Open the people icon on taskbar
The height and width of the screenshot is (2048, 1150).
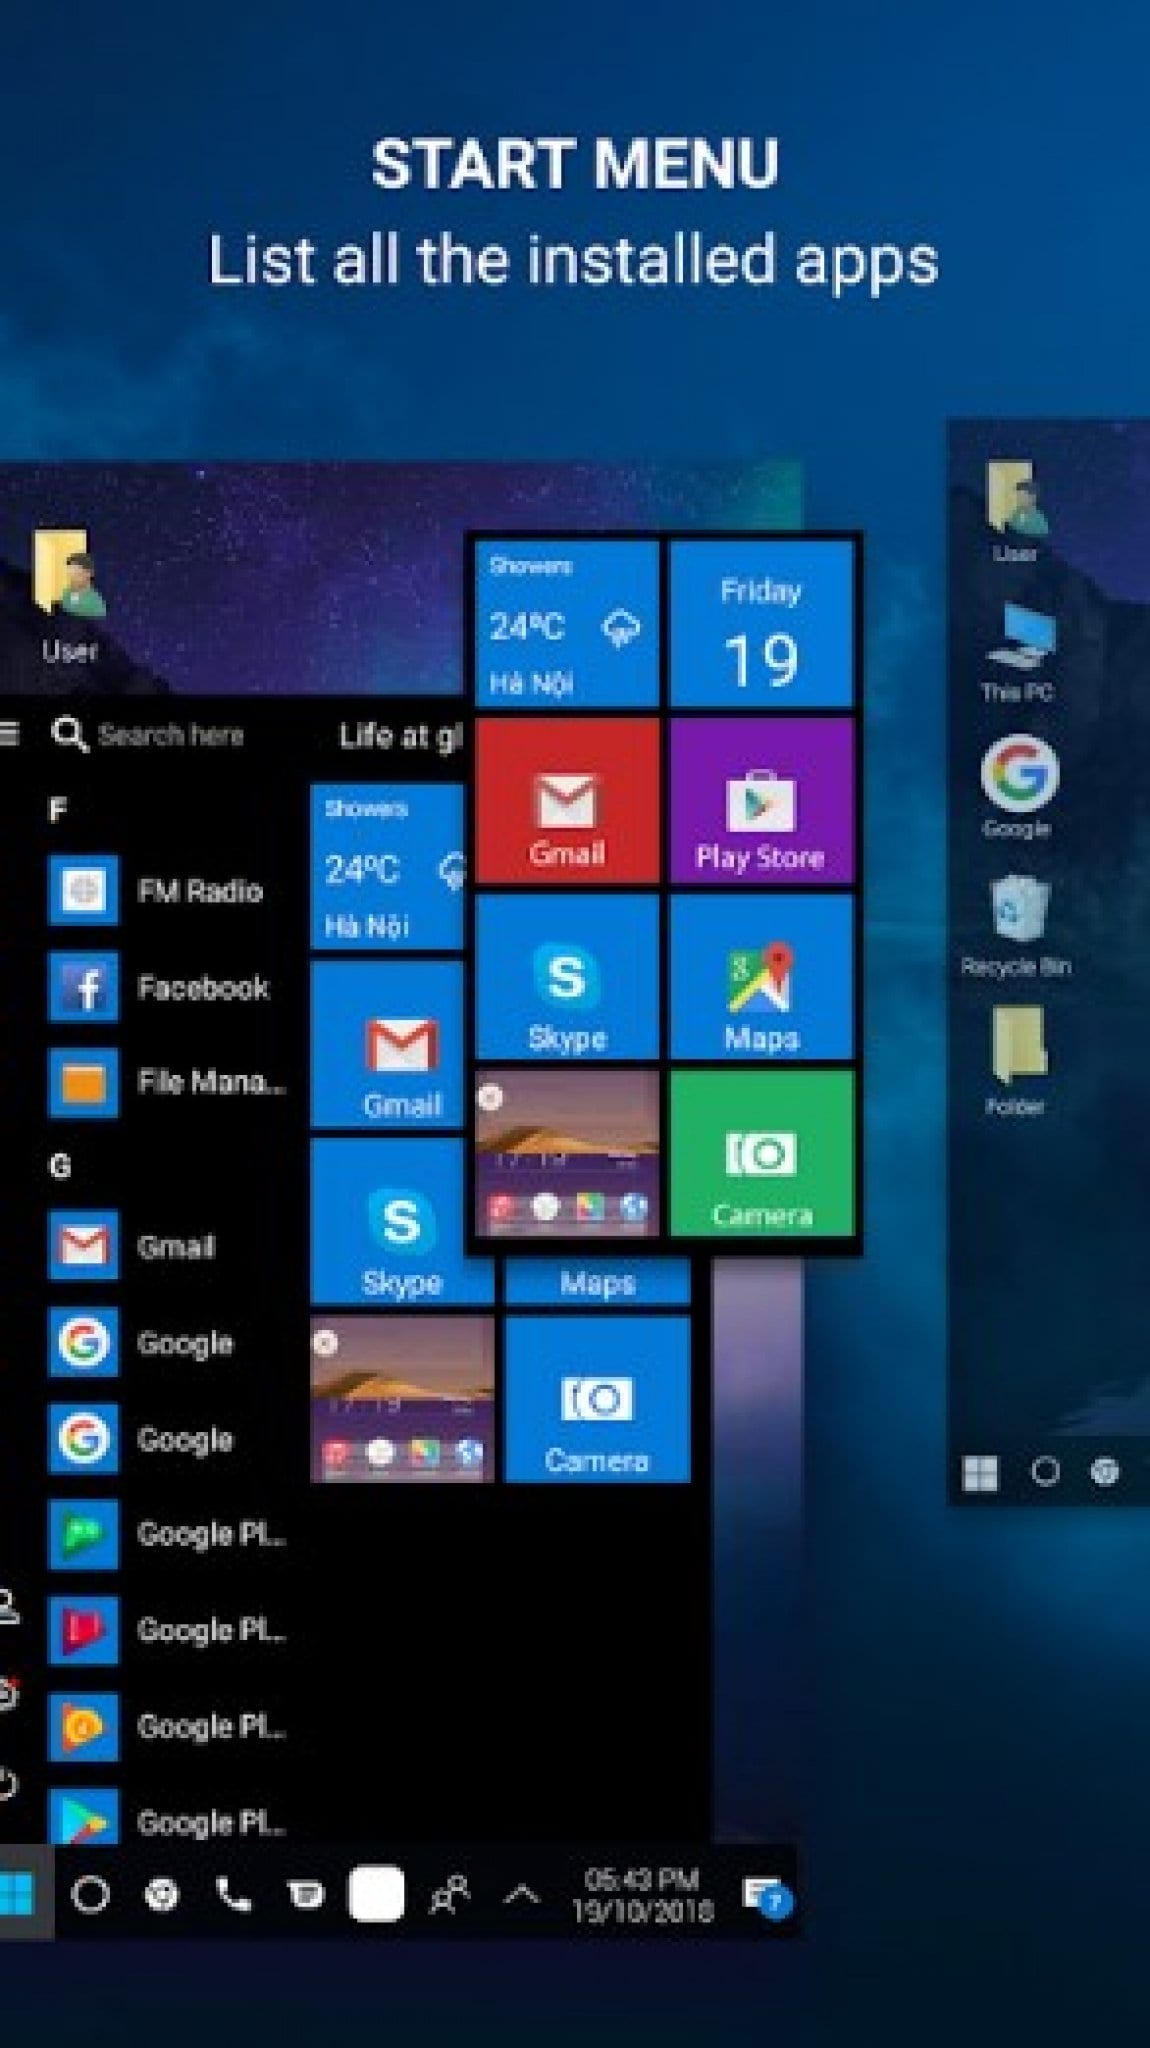tap(449, 1893)
